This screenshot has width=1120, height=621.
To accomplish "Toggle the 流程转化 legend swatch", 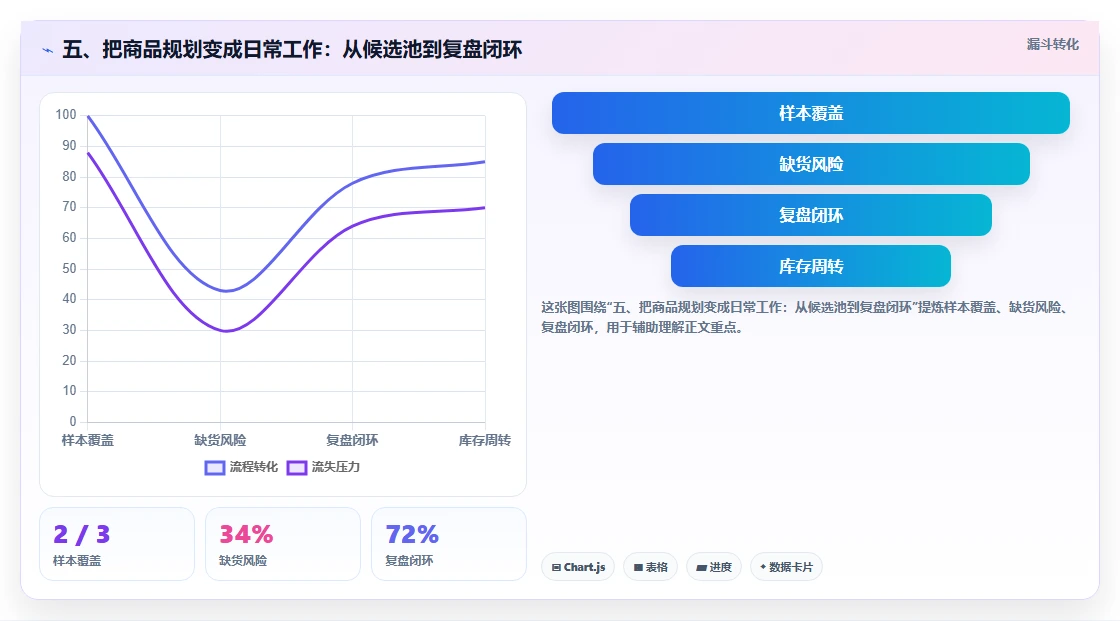I will pos(215,467).
